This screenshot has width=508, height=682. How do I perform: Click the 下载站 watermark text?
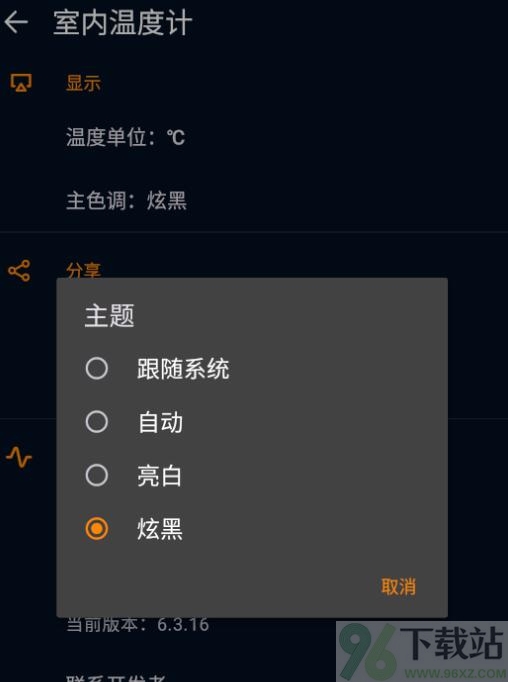452,643
